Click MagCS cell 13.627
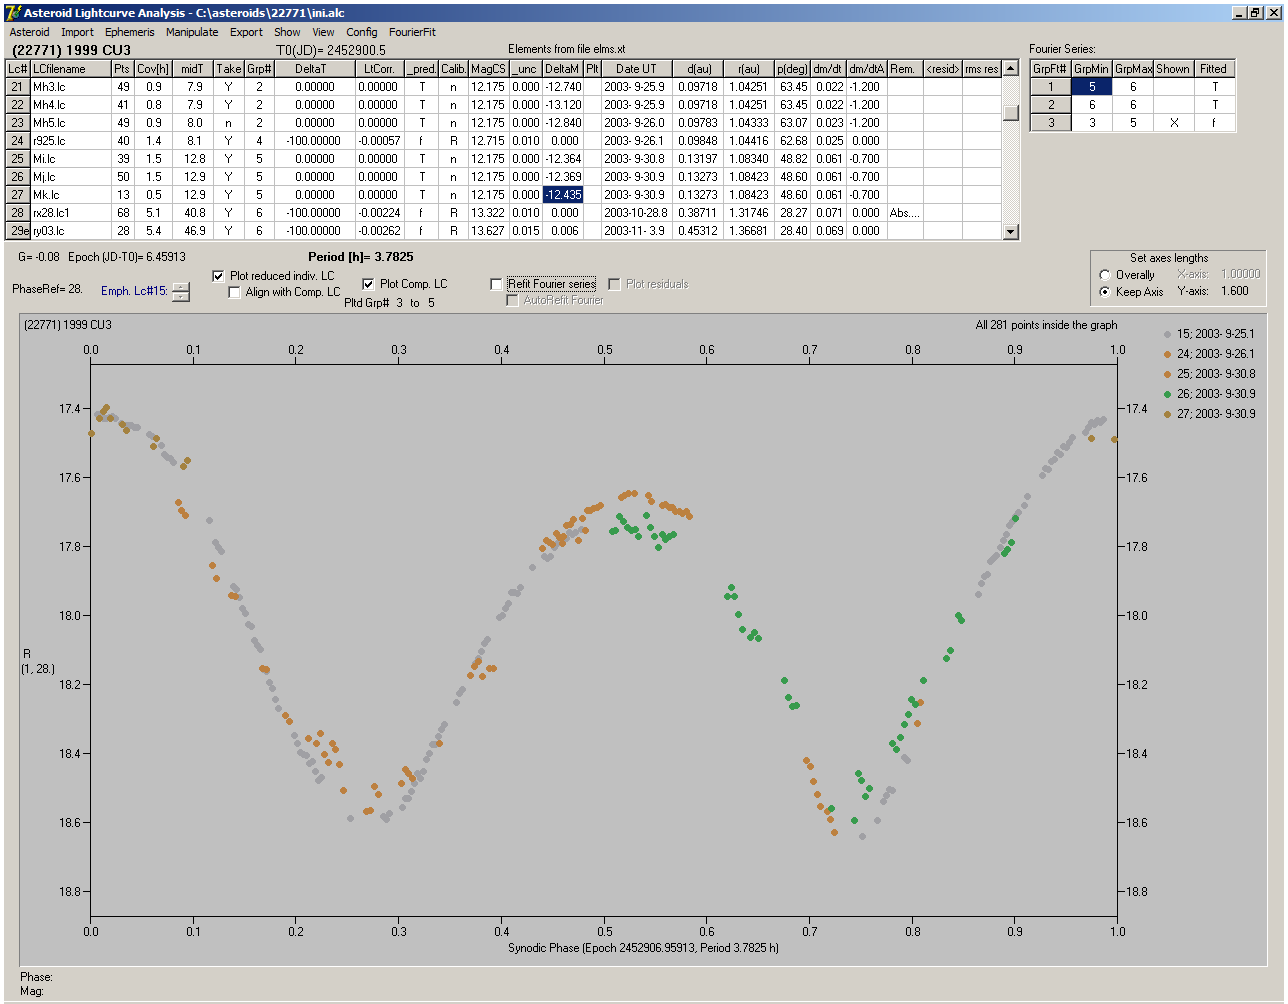The image size is (1288, 1004). pos(488,231)
